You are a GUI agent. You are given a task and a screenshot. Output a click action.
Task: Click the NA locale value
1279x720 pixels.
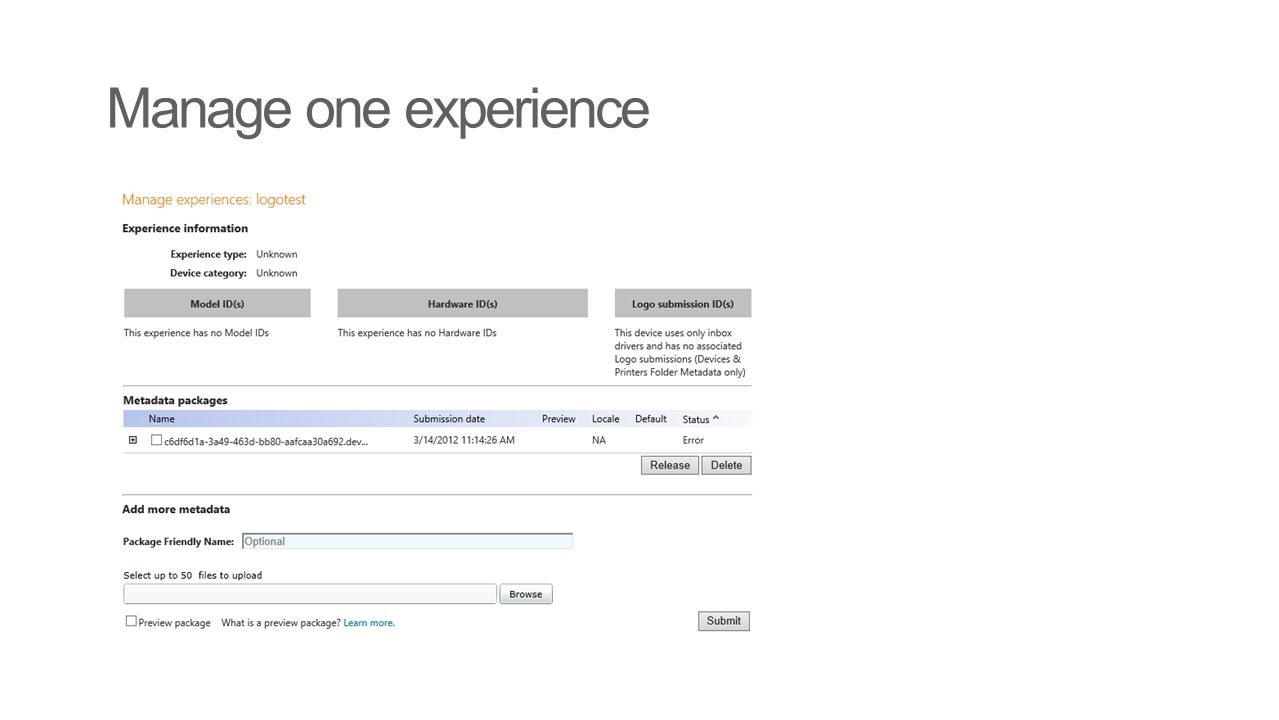pyautogui.click(x=599, y=440)
